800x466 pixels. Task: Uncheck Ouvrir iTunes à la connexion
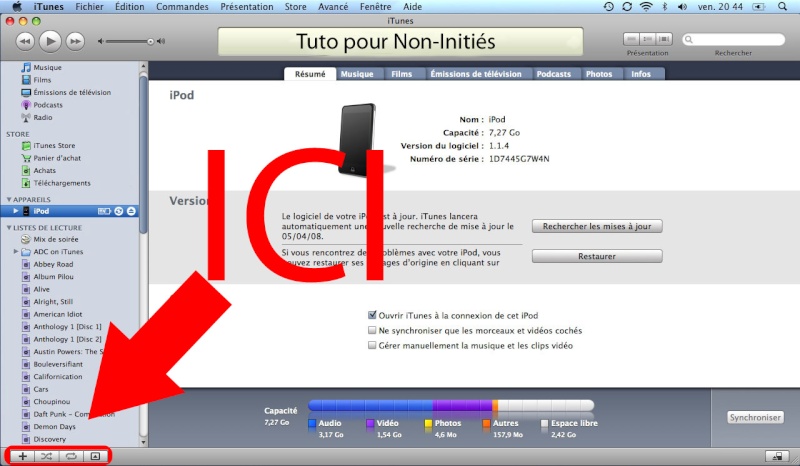[373, 314]
